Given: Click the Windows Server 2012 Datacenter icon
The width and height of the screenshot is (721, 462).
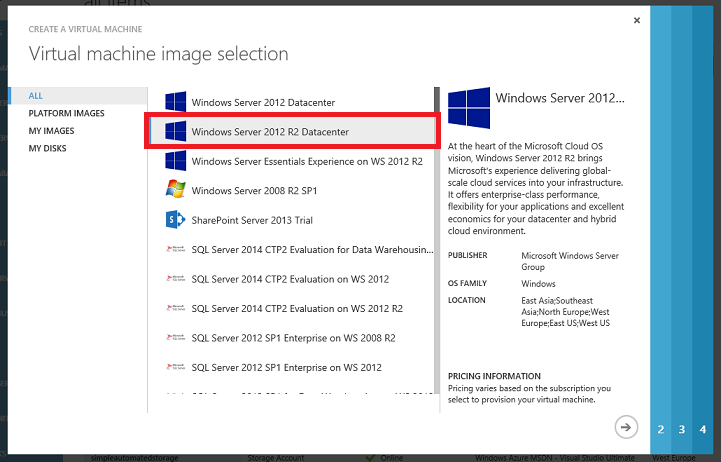Looking at the screenshot, I should 176,102.
